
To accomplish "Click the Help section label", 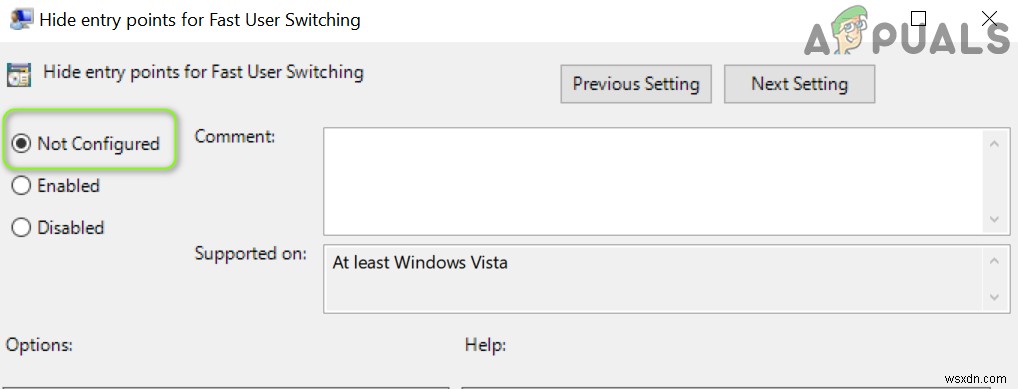I will pyautogui.click(x=486, y=345).
